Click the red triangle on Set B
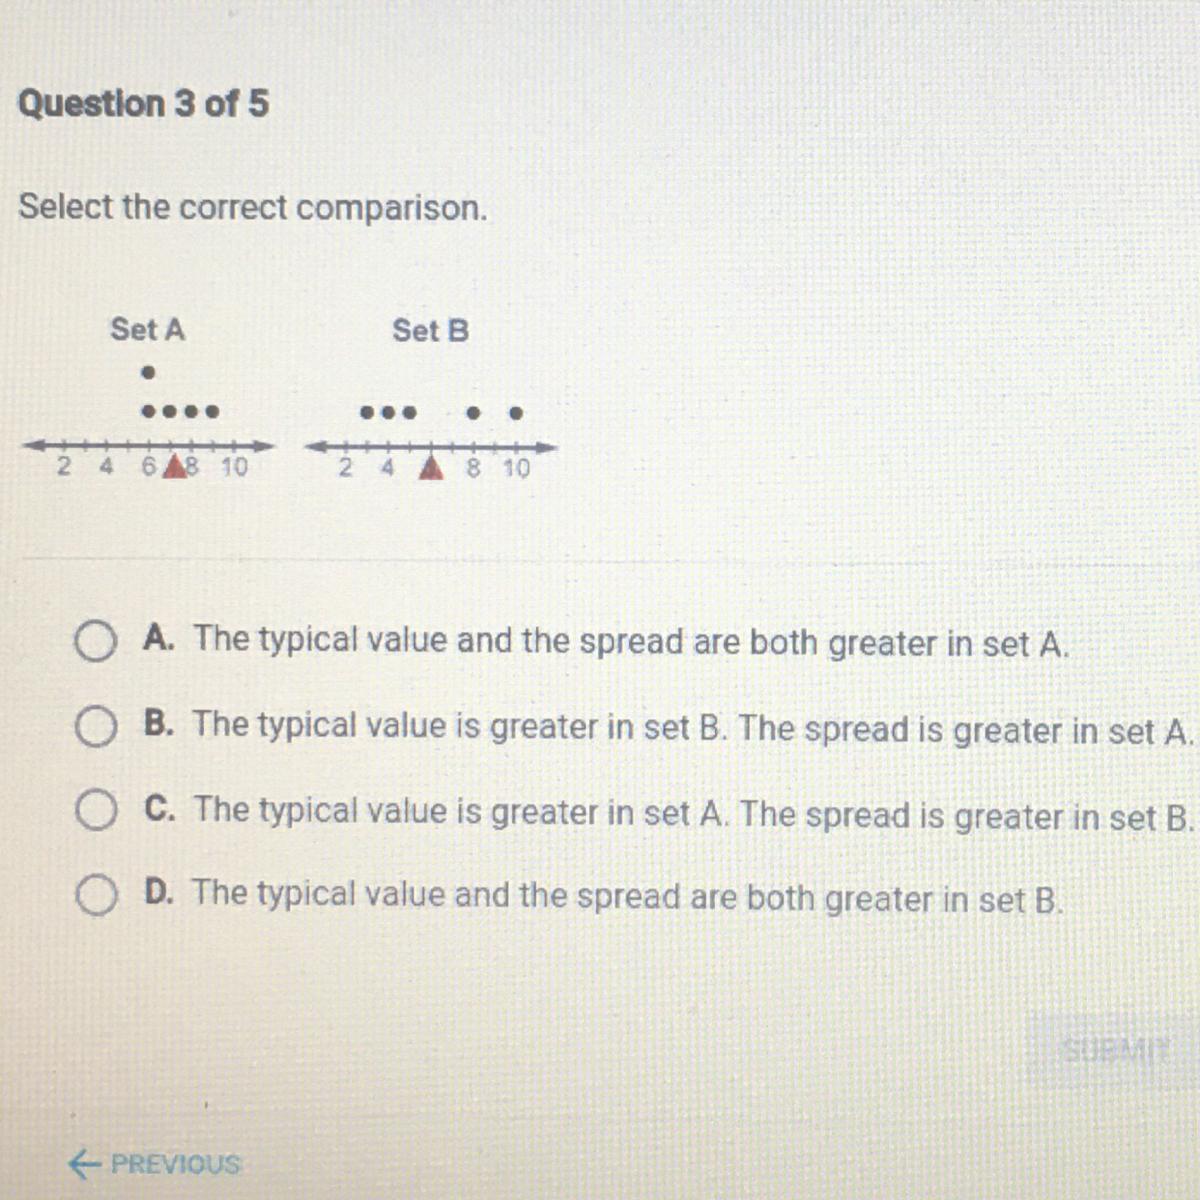This screenshot has width=1200, height=1200. click(431, 468)
